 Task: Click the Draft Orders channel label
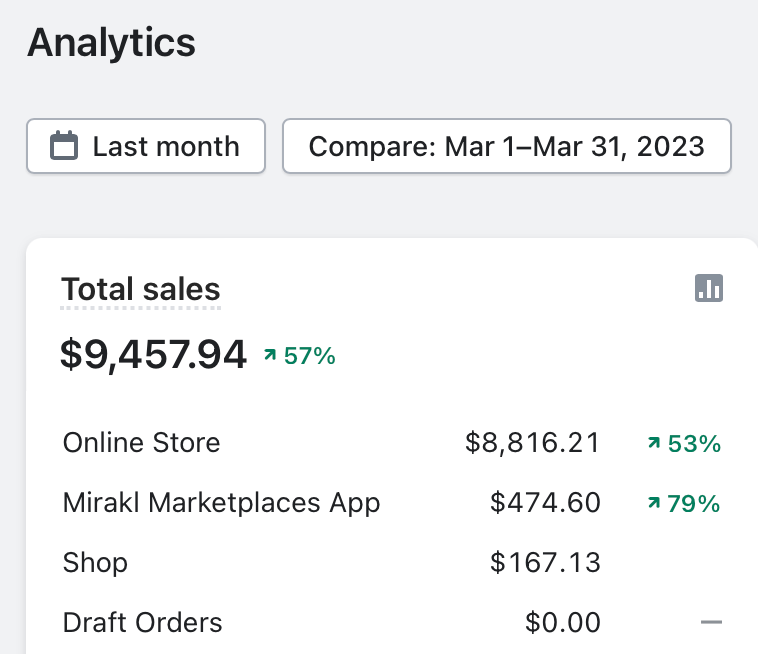(142, 622)
